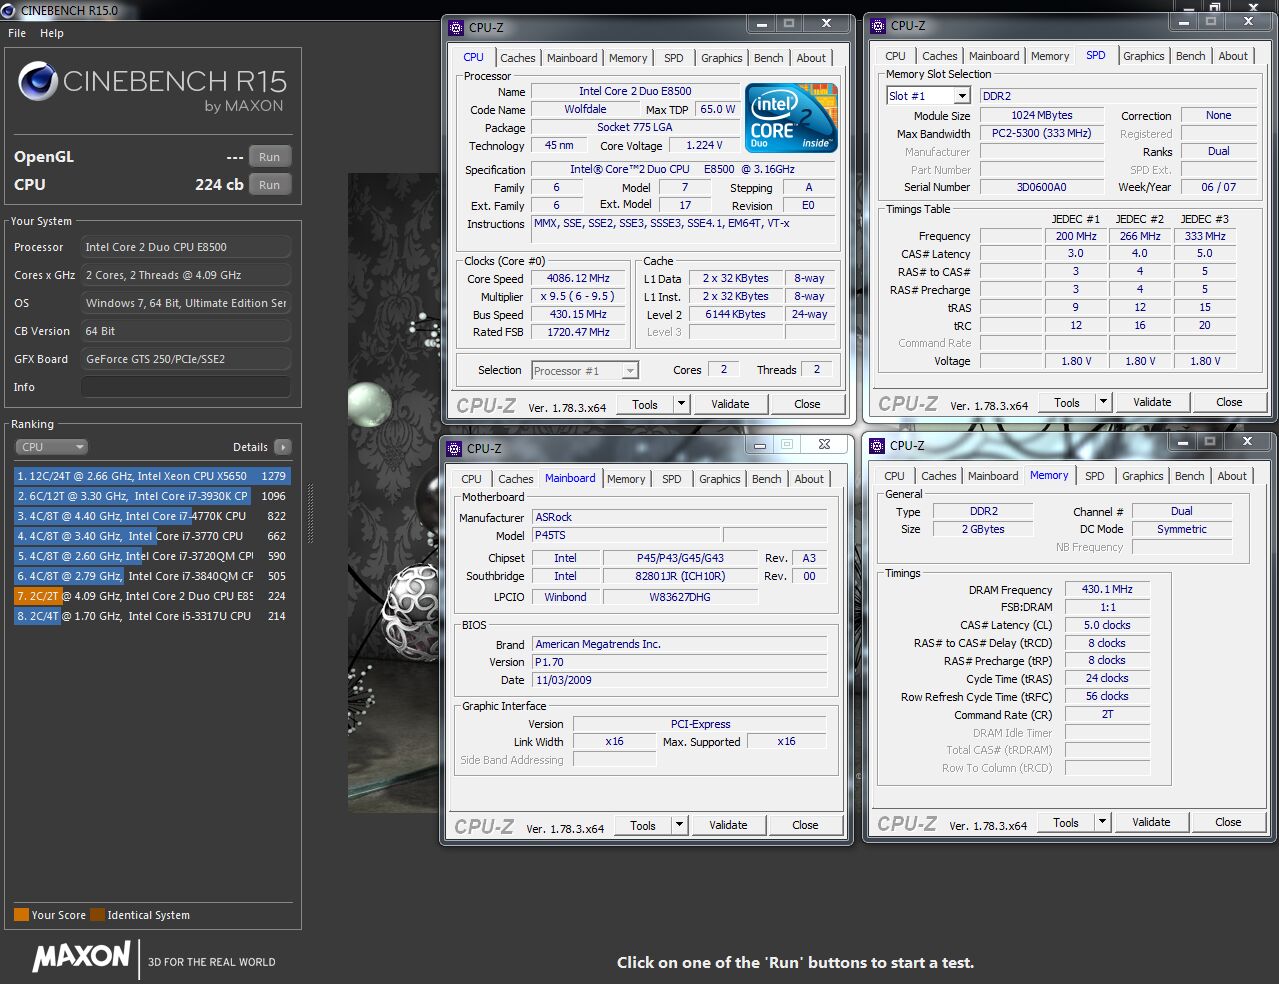Viewport: 1279px width, 984px height.
Task: Click the Max Bandwidth PC2-5300 field
Action: pyautogui.click(x=1041, y=134)
